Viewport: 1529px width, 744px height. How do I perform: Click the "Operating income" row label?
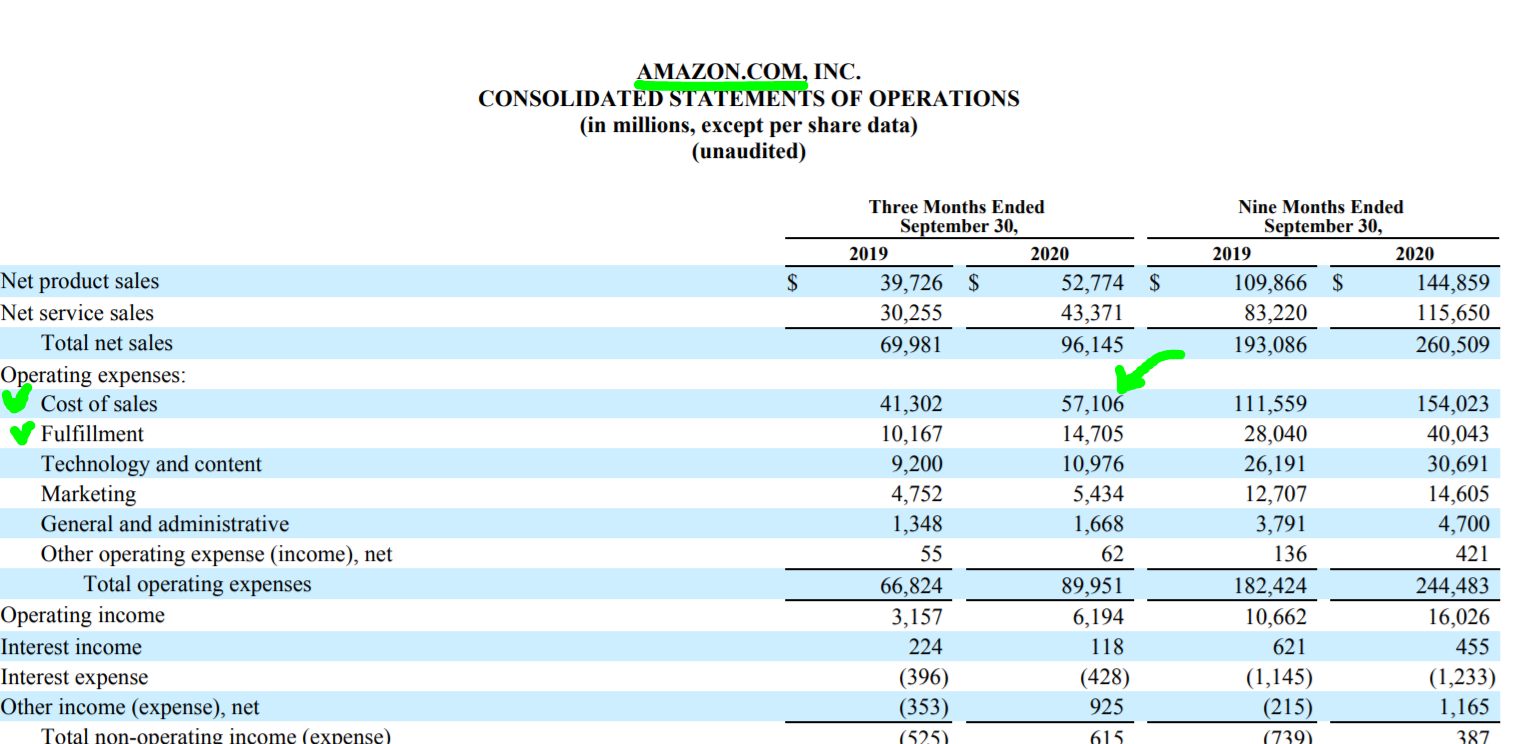(x=83, y=615)
